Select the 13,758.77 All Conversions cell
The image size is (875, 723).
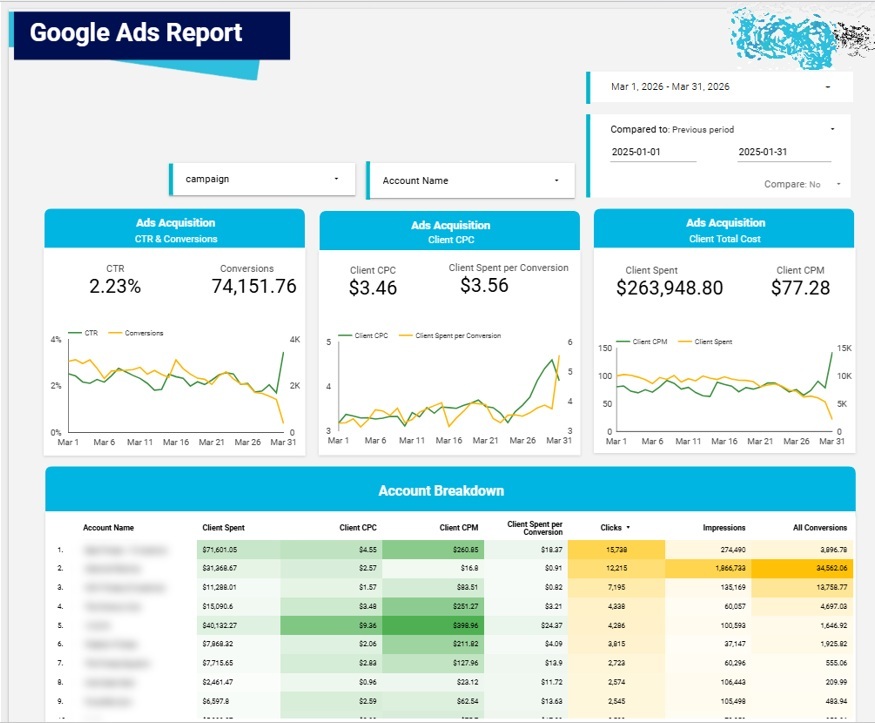coord(803,587)
